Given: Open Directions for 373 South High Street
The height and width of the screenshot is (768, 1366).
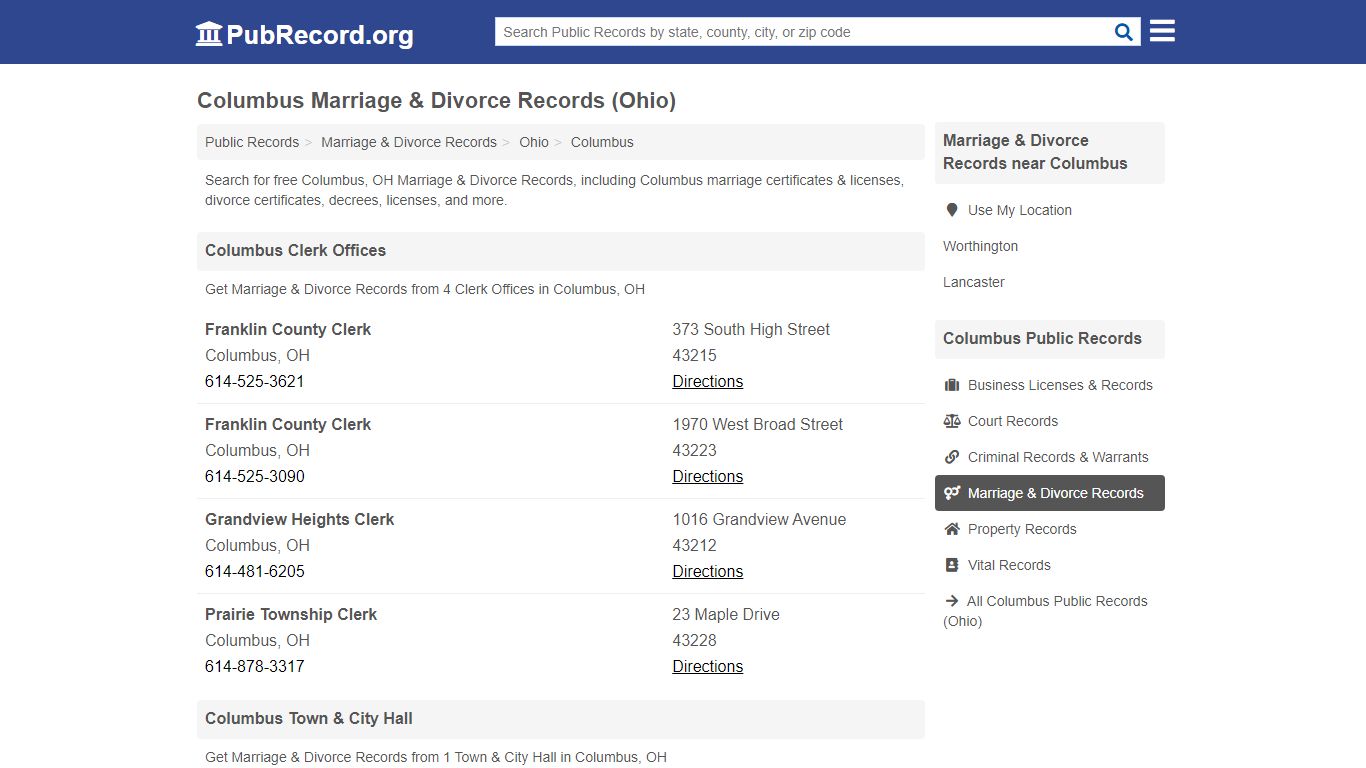Looking at the screenshot, I should (x=708, y=381).
